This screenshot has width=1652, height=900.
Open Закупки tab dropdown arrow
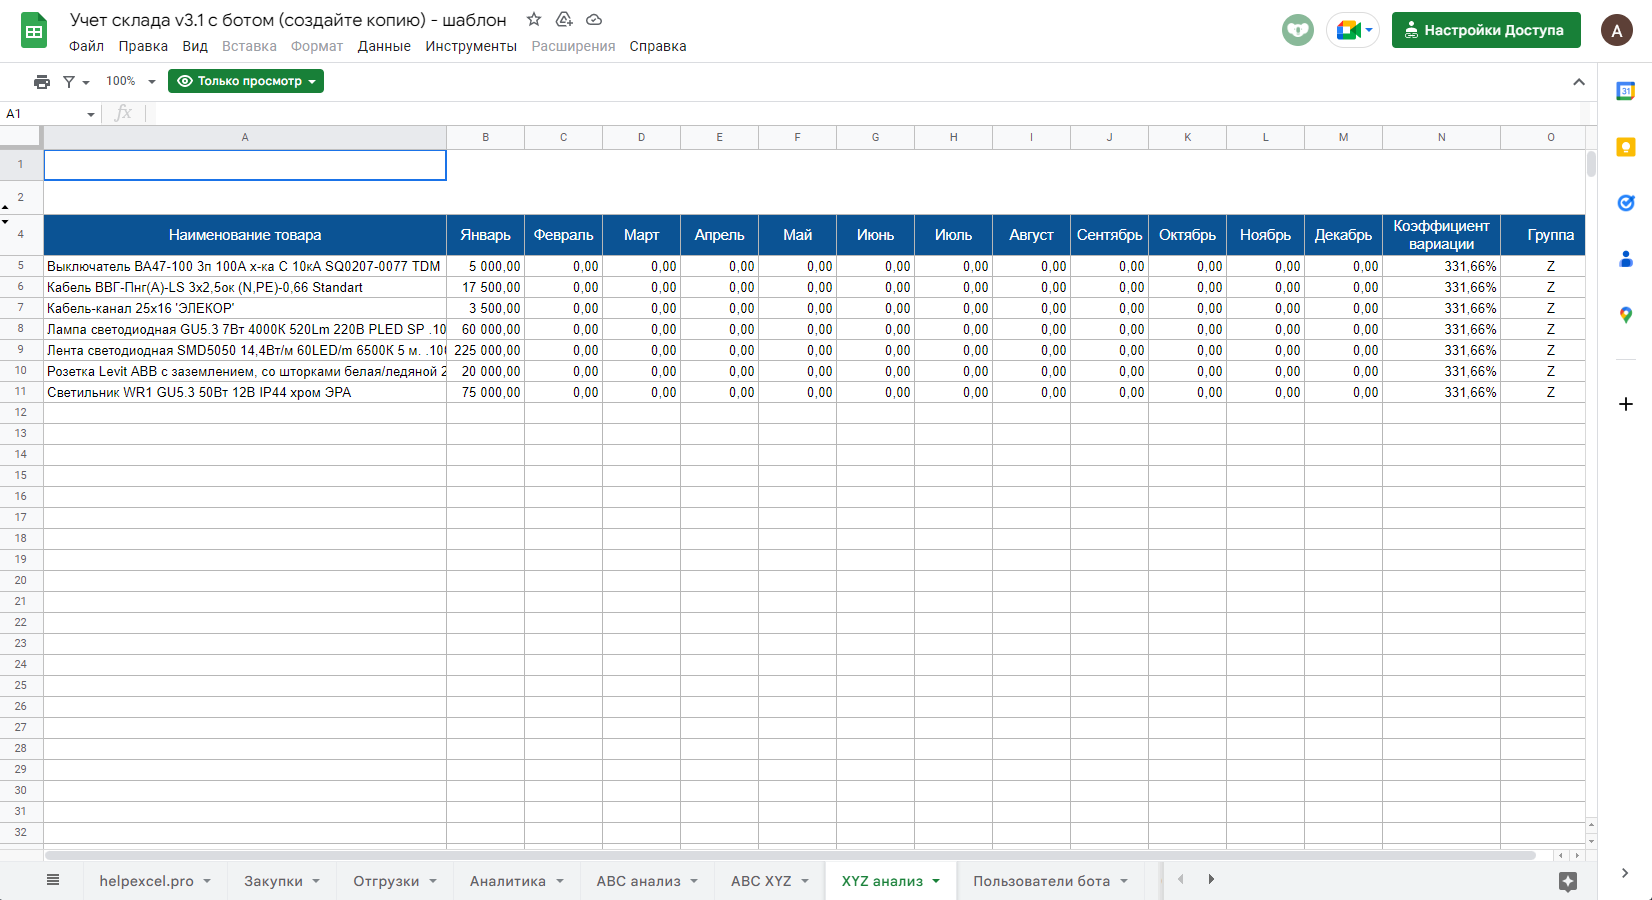[316, 881]
